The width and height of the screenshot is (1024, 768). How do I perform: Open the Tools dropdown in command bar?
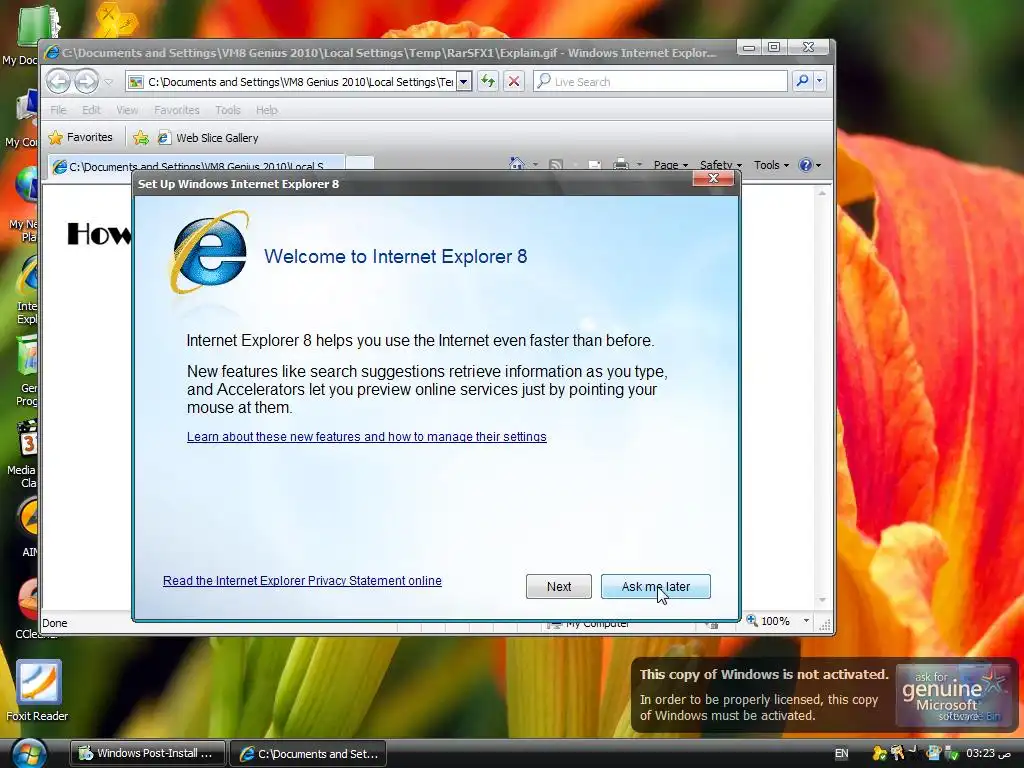click(771, 165)
